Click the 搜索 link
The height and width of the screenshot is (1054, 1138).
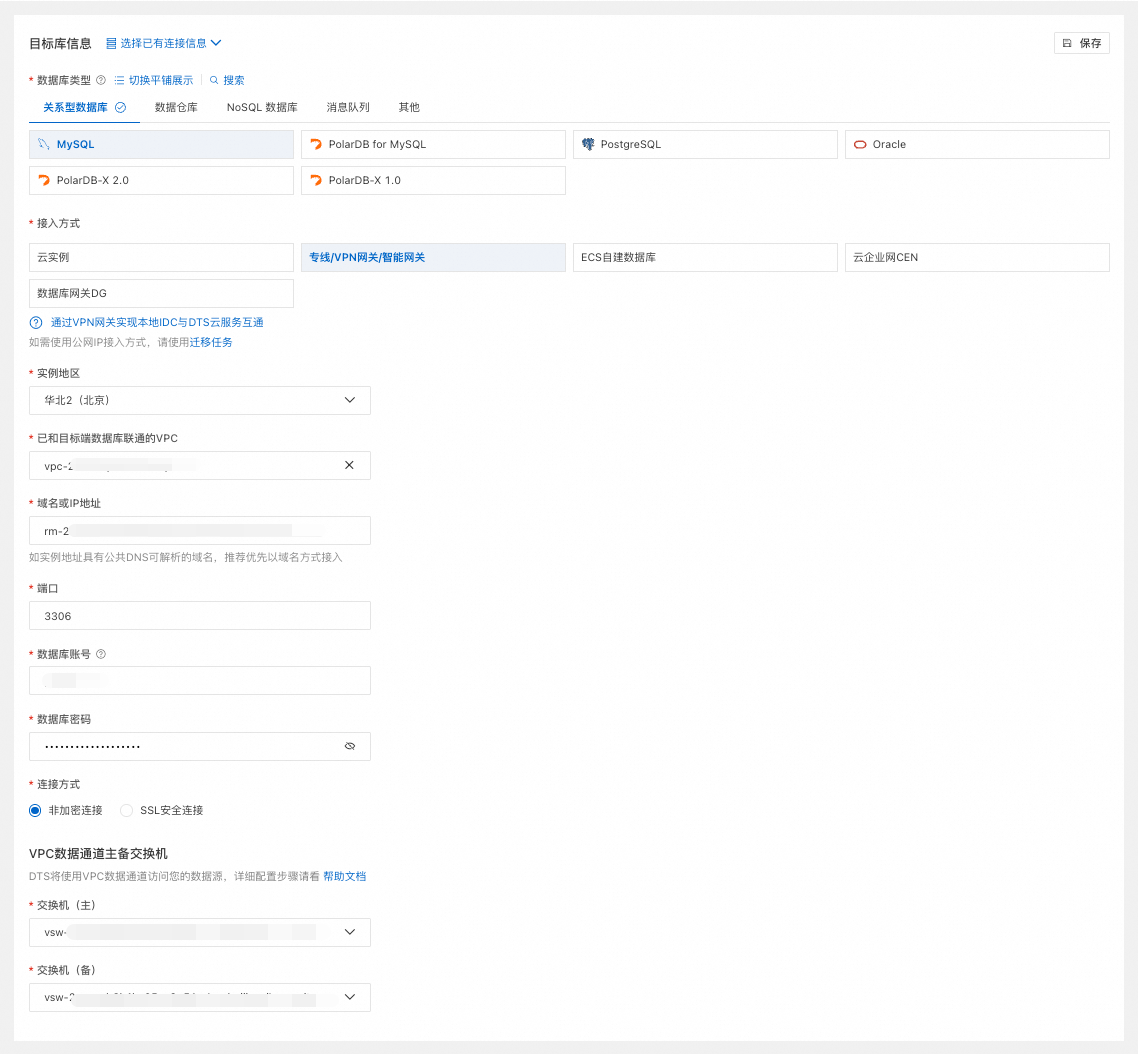(227, 80)
